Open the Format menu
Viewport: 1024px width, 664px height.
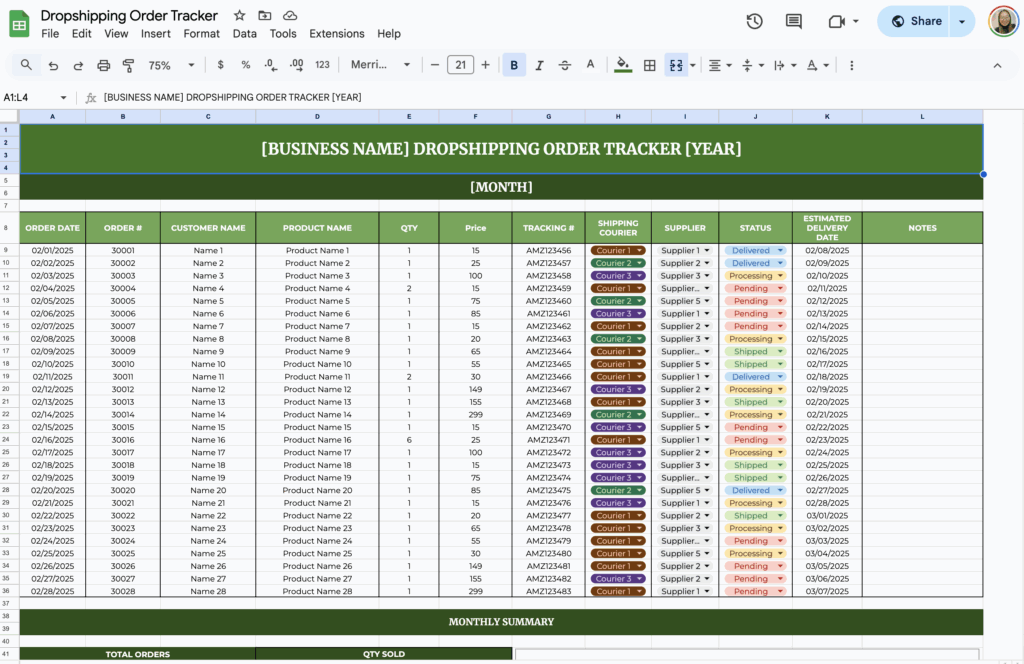(201, 33)
